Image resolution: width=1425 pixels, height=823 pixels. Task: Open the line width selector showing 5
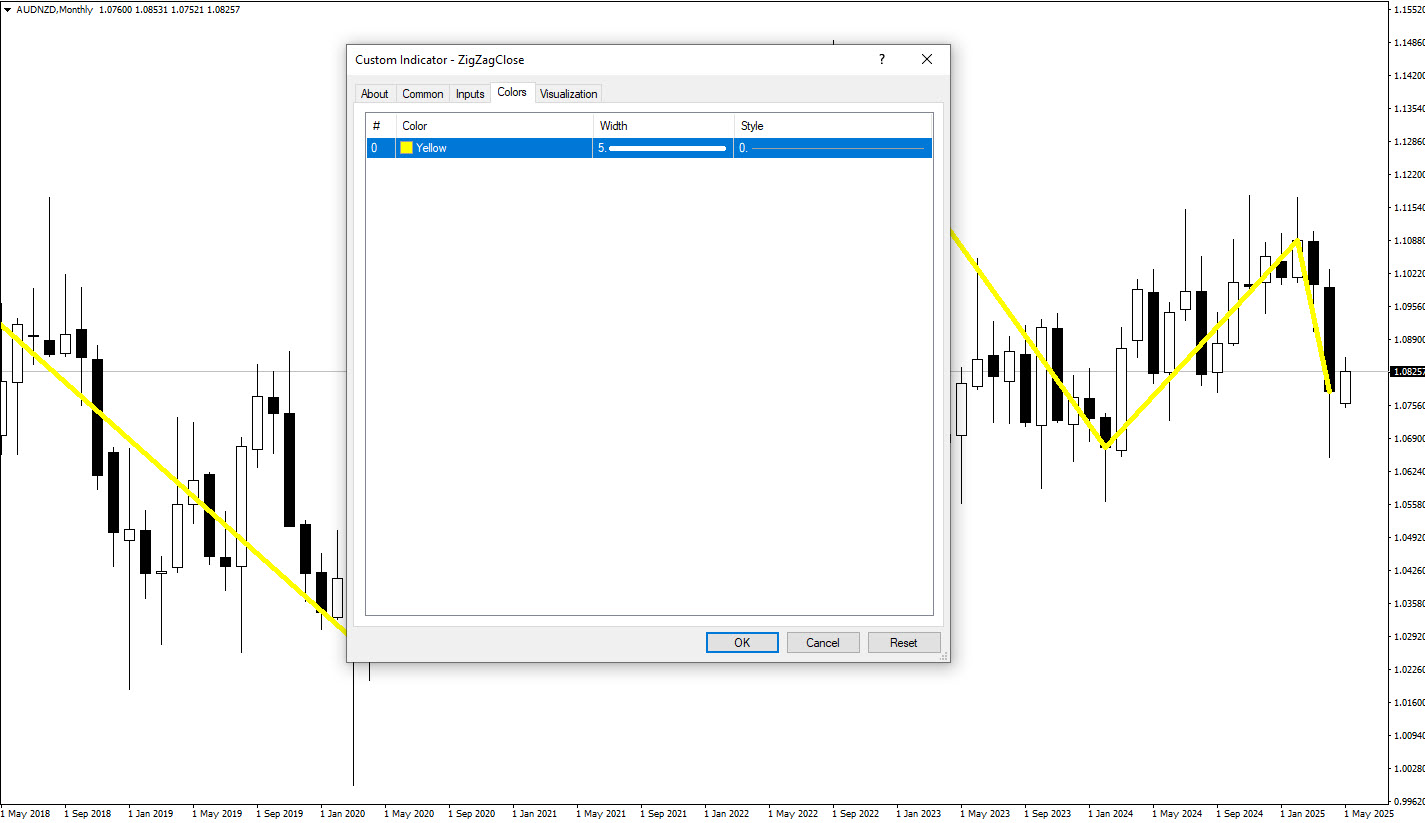pyautogui.click(x=663, y=148)
